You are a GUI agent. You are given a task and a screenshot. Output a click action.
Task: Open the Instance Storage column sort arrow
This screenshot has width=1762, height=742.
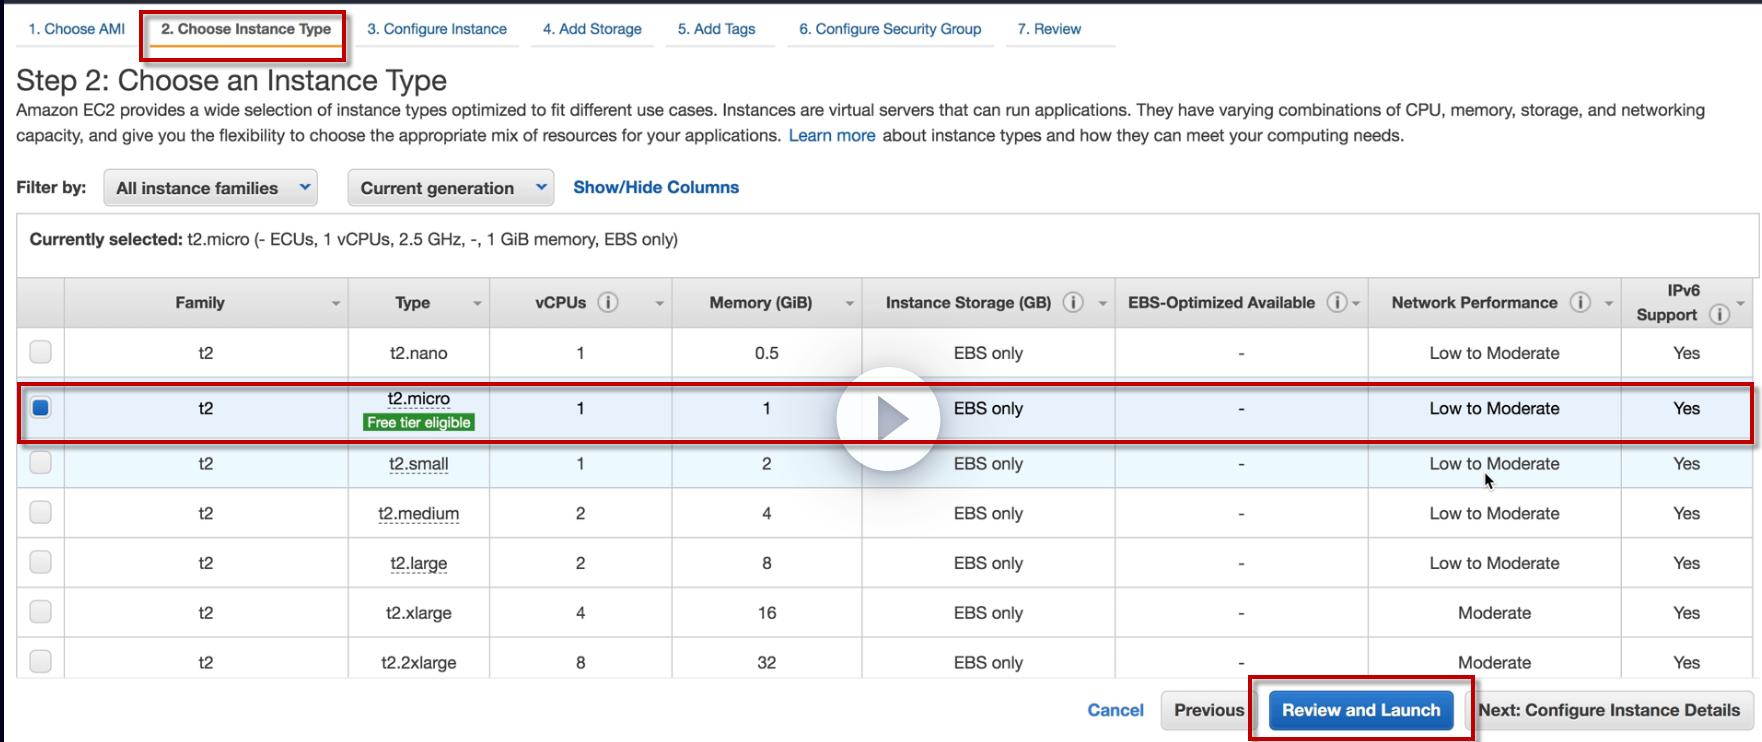[1102, 304]
